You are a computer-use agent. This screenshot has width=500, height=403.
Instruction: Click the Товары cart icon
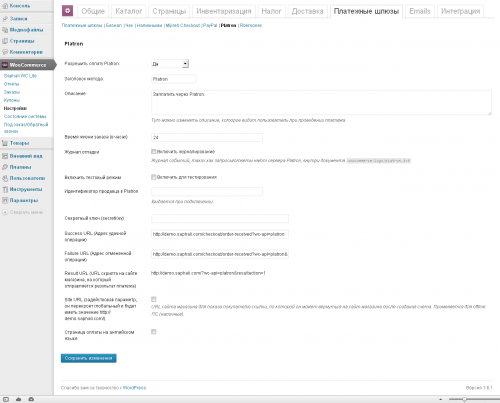(x=5, y=143)
